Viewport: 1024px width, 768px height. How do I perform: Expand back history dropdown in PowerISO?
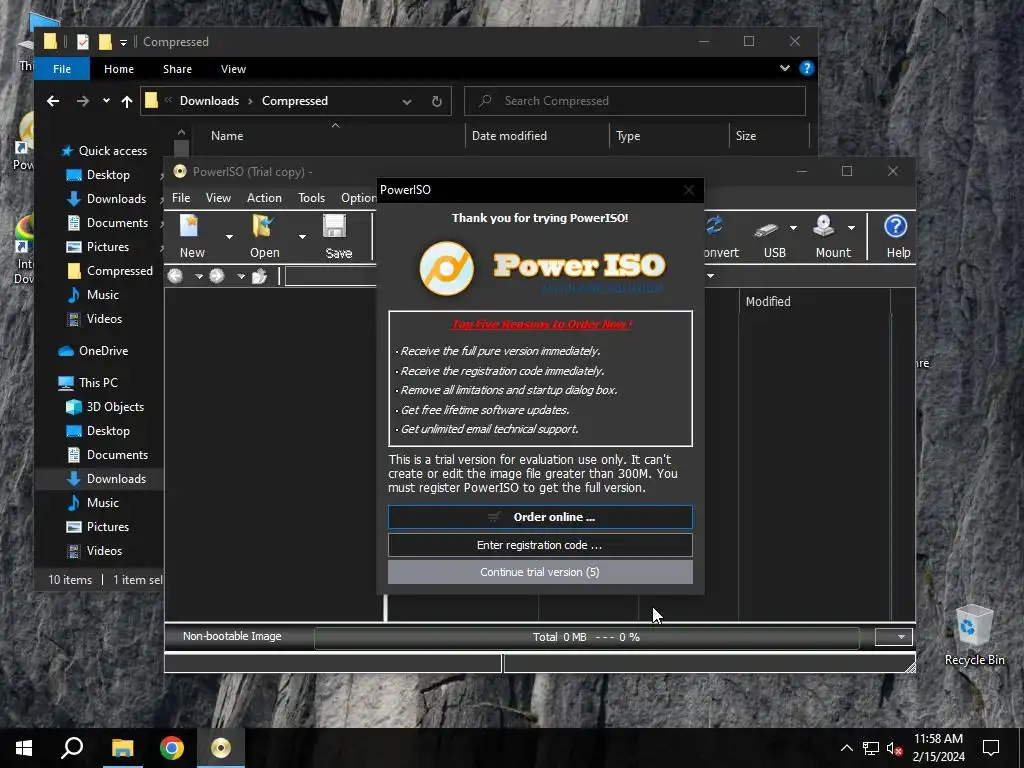pos(199,276)
